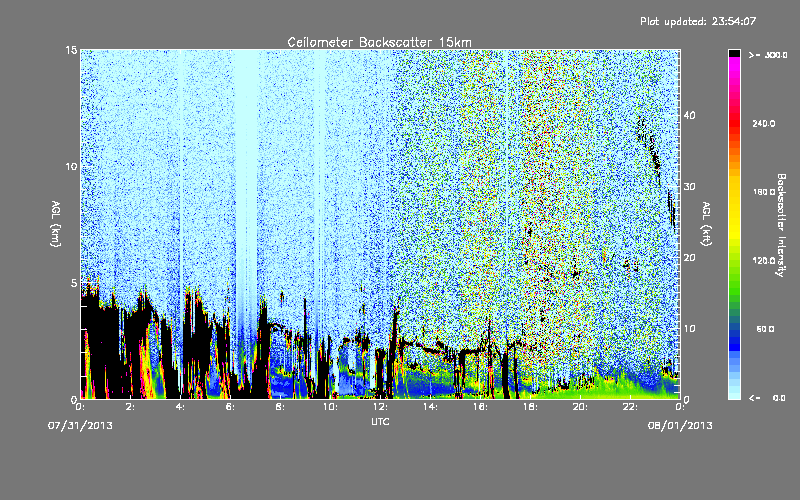Viewport: 800px width, 500px height.
Task: Click the "20:" hour tick on the UTC axis
Action: 580,407
